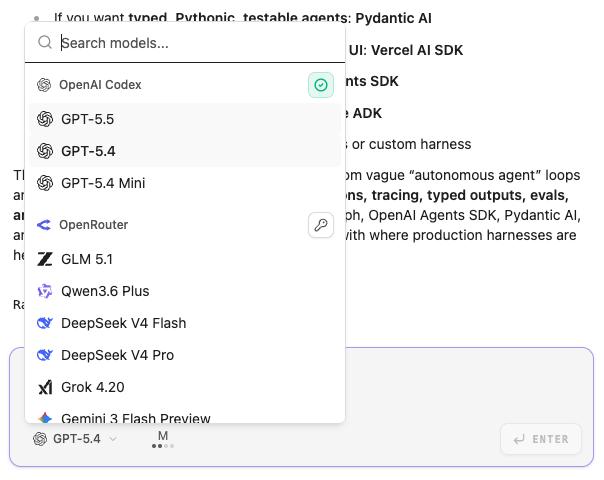The width and height of the screenshot is (604, 480).
Task: Click the OpenAI logo in the composer model selector
Action: (x=40, y=439)
